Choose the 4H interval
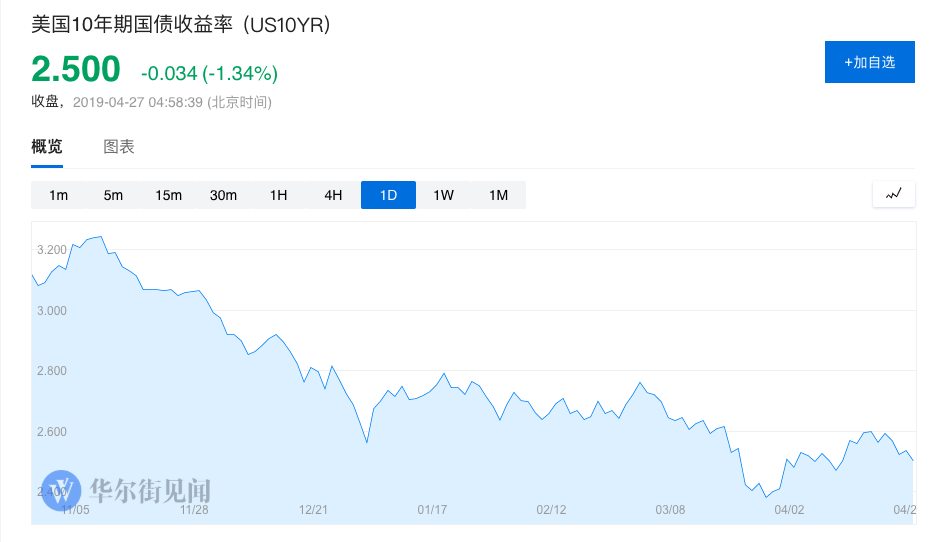936x542 pixels. (x=333, y=195)
